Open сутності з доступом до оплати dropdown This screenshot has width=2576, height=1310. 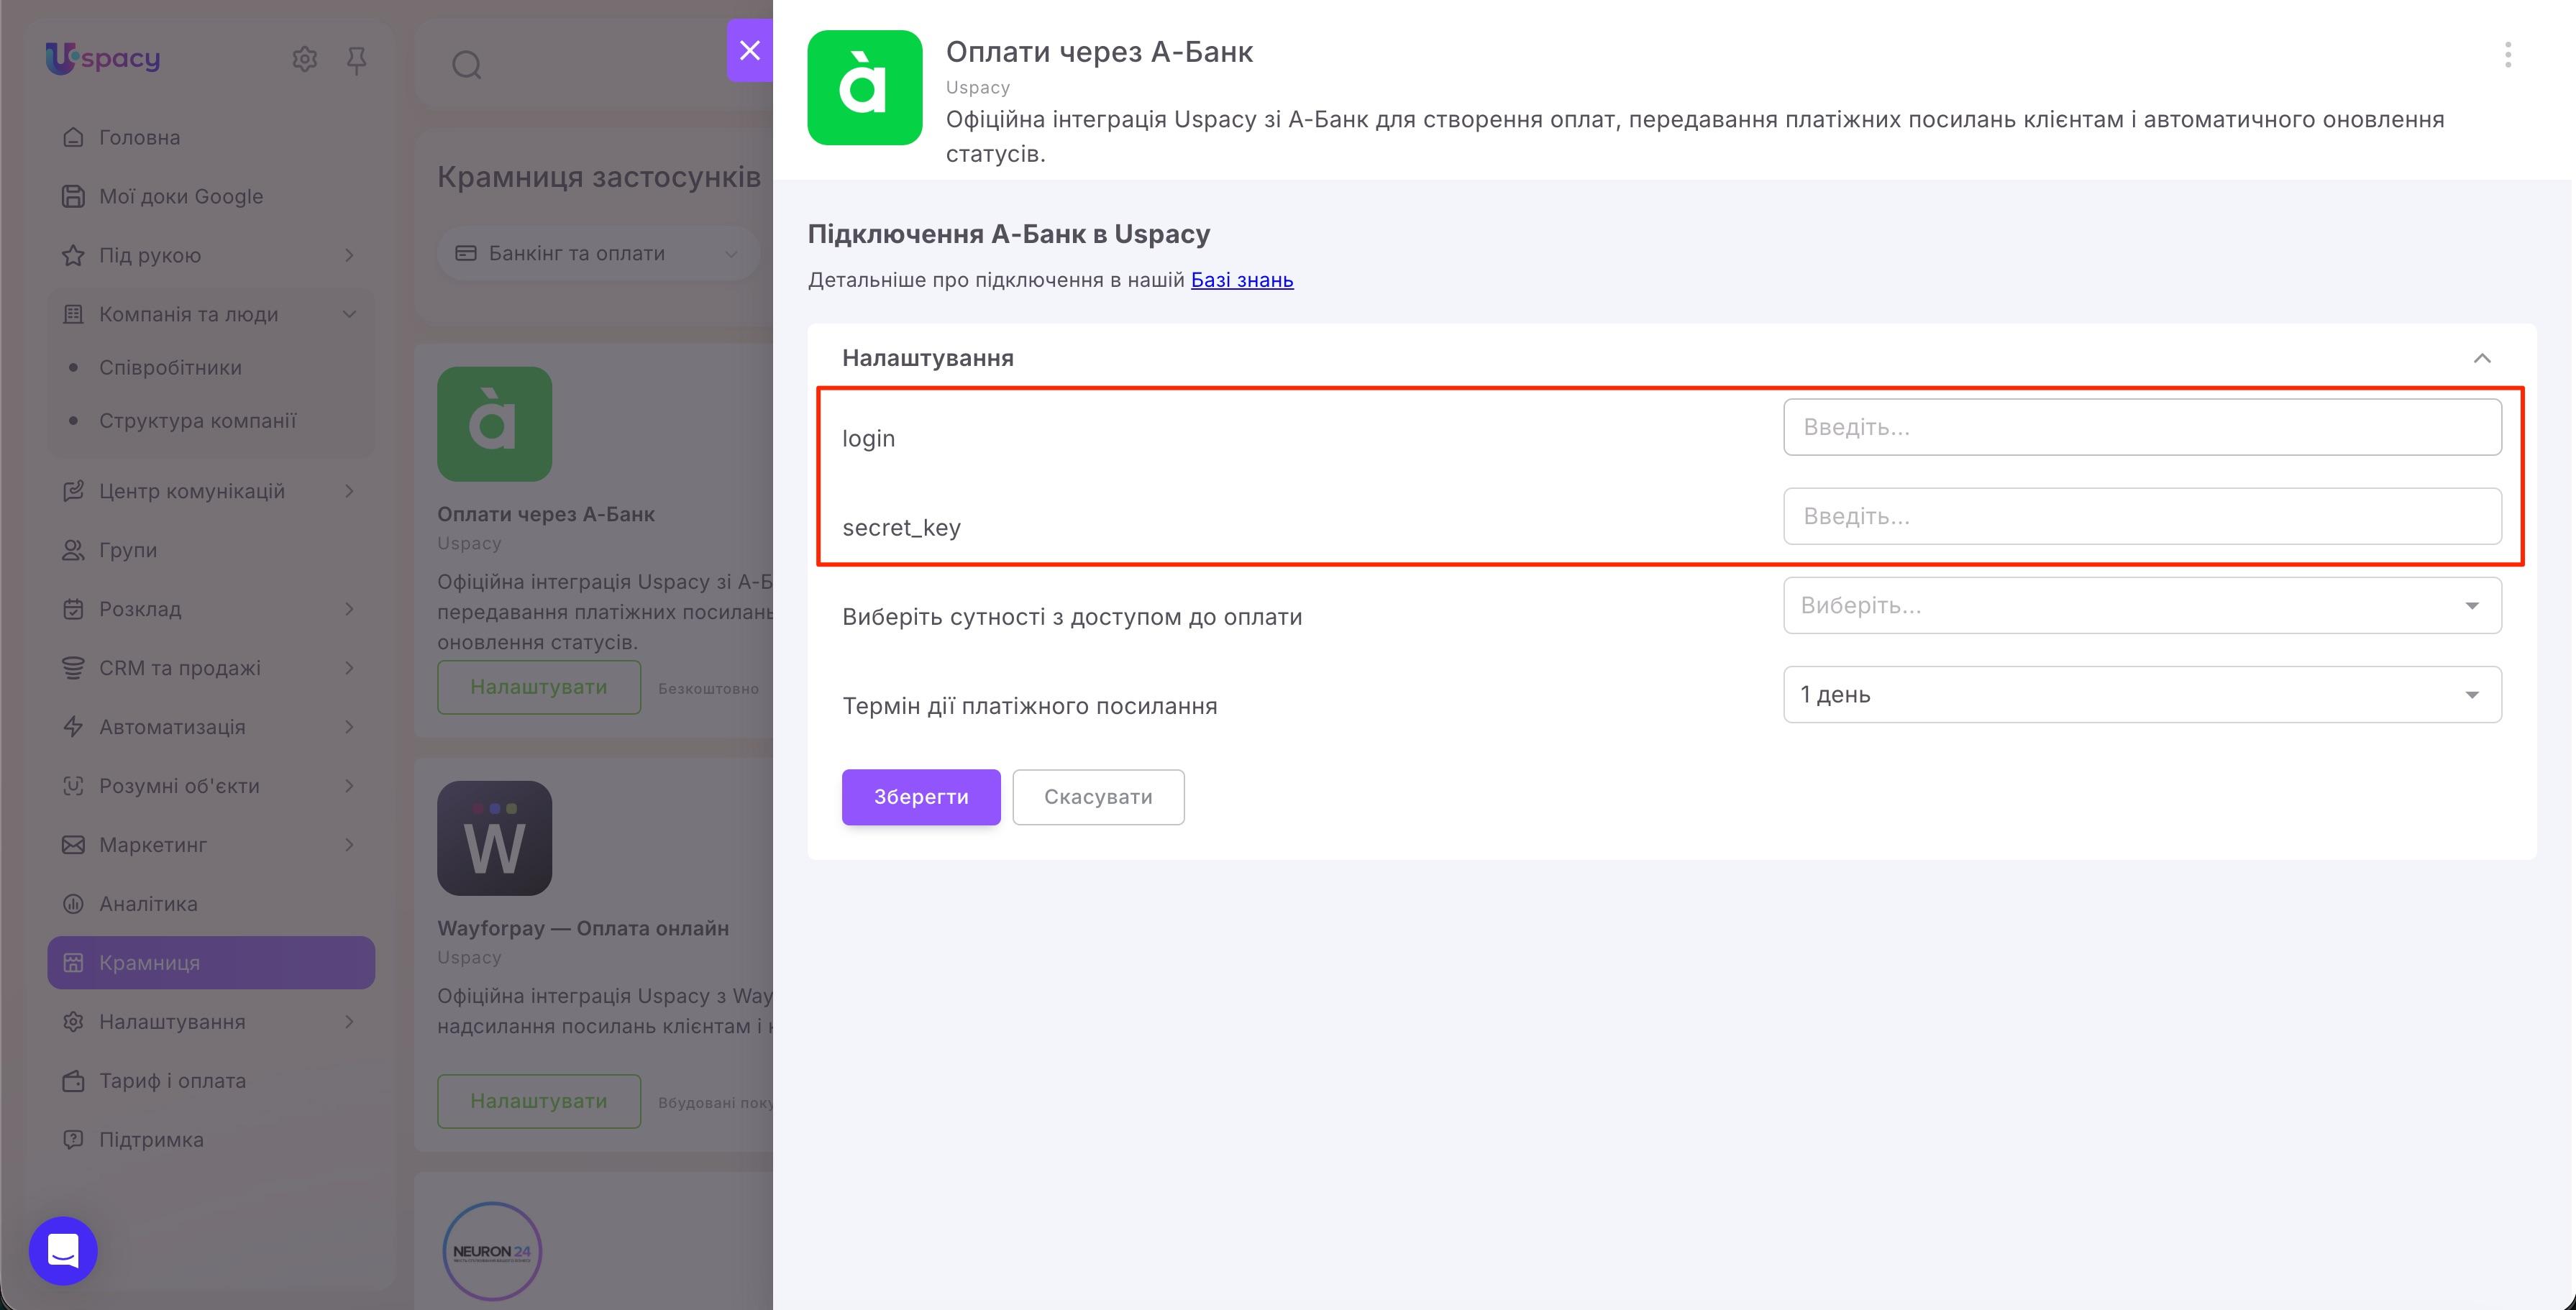2142,605
